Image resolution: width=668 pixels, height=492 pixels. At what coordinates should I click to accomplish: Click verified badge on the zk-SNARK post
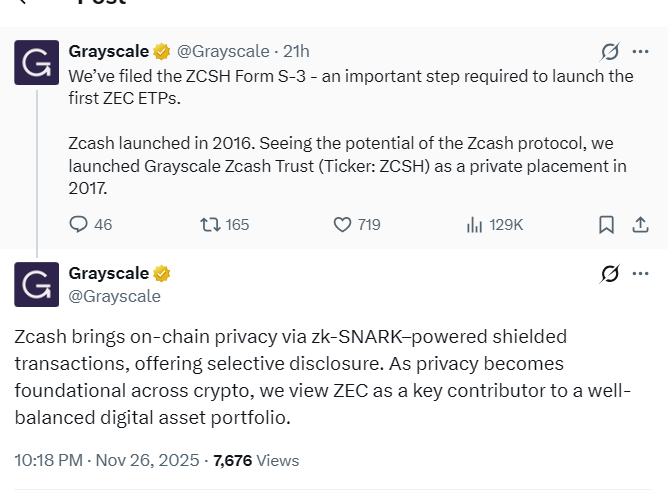click(x=161, y=274)
